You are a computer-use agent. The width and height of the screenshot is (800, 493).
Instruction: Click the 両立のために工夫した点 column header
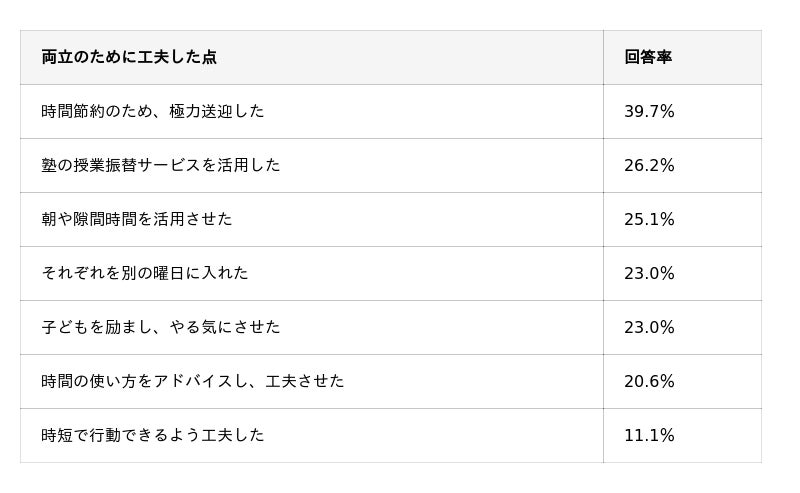click(129, 57)
